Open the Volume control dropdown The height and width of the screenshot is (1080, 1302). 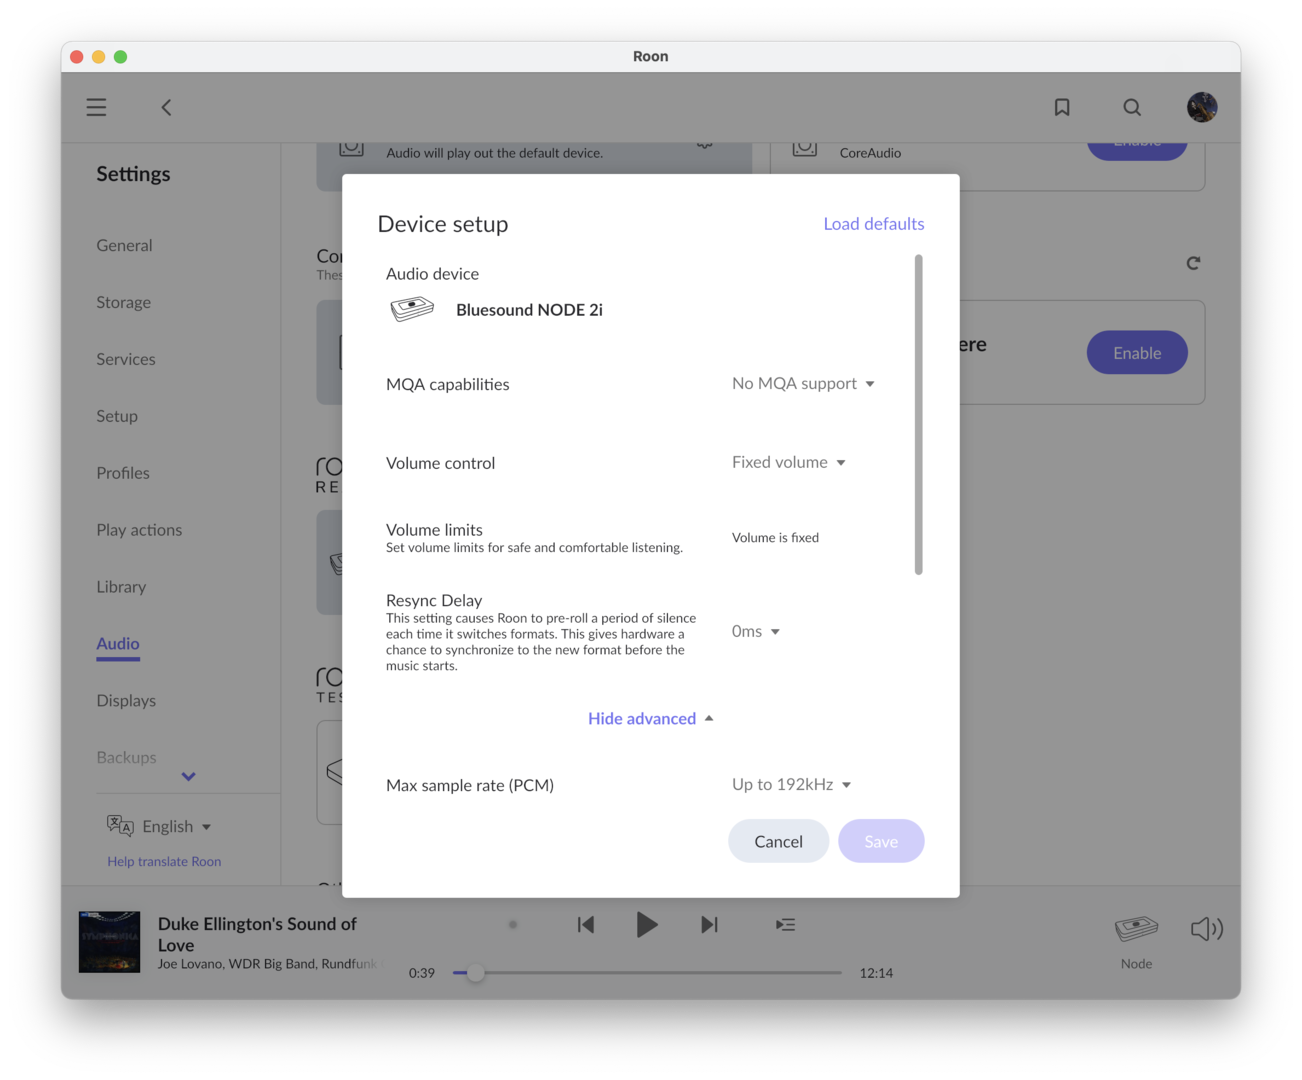tap(789, 463)
